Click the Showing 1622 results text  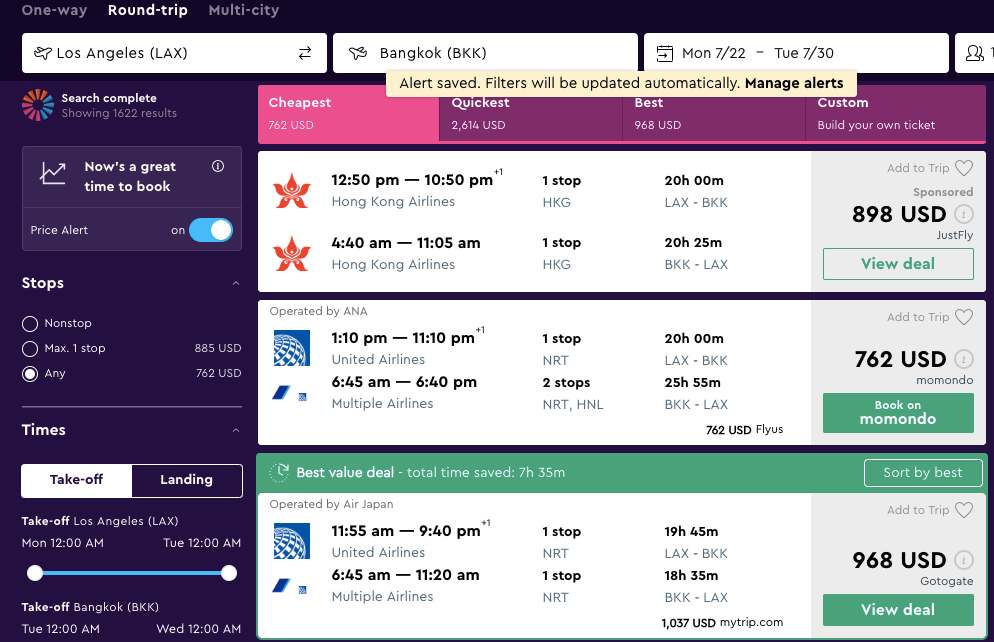coord(119,113)
